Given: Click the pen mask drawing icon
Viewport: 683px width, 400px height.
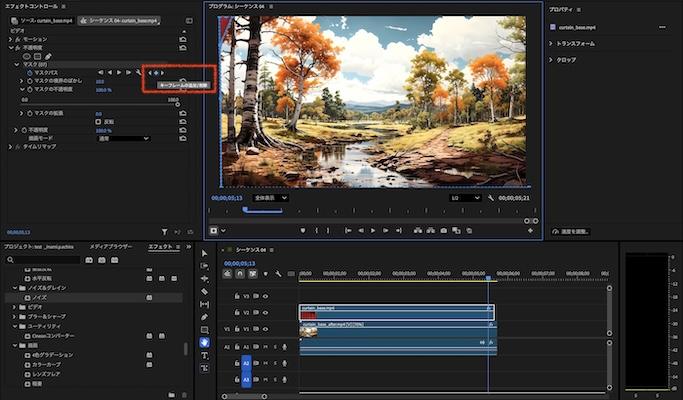Looking at the screenshot, I should pyautogui.click(x=48, y=56).
